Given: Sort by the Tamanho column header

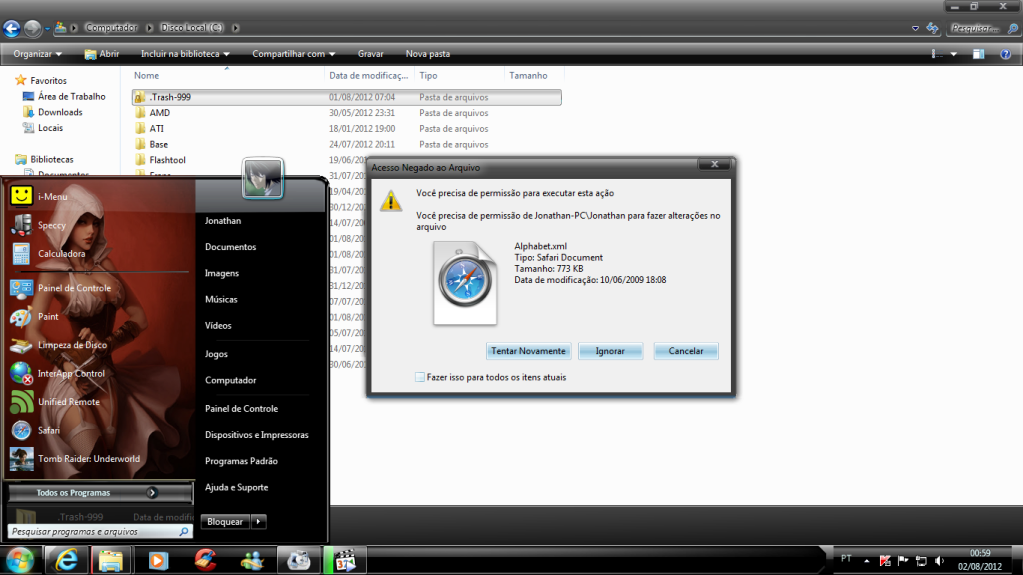Looking at the screenshot, I should (528, 76).
